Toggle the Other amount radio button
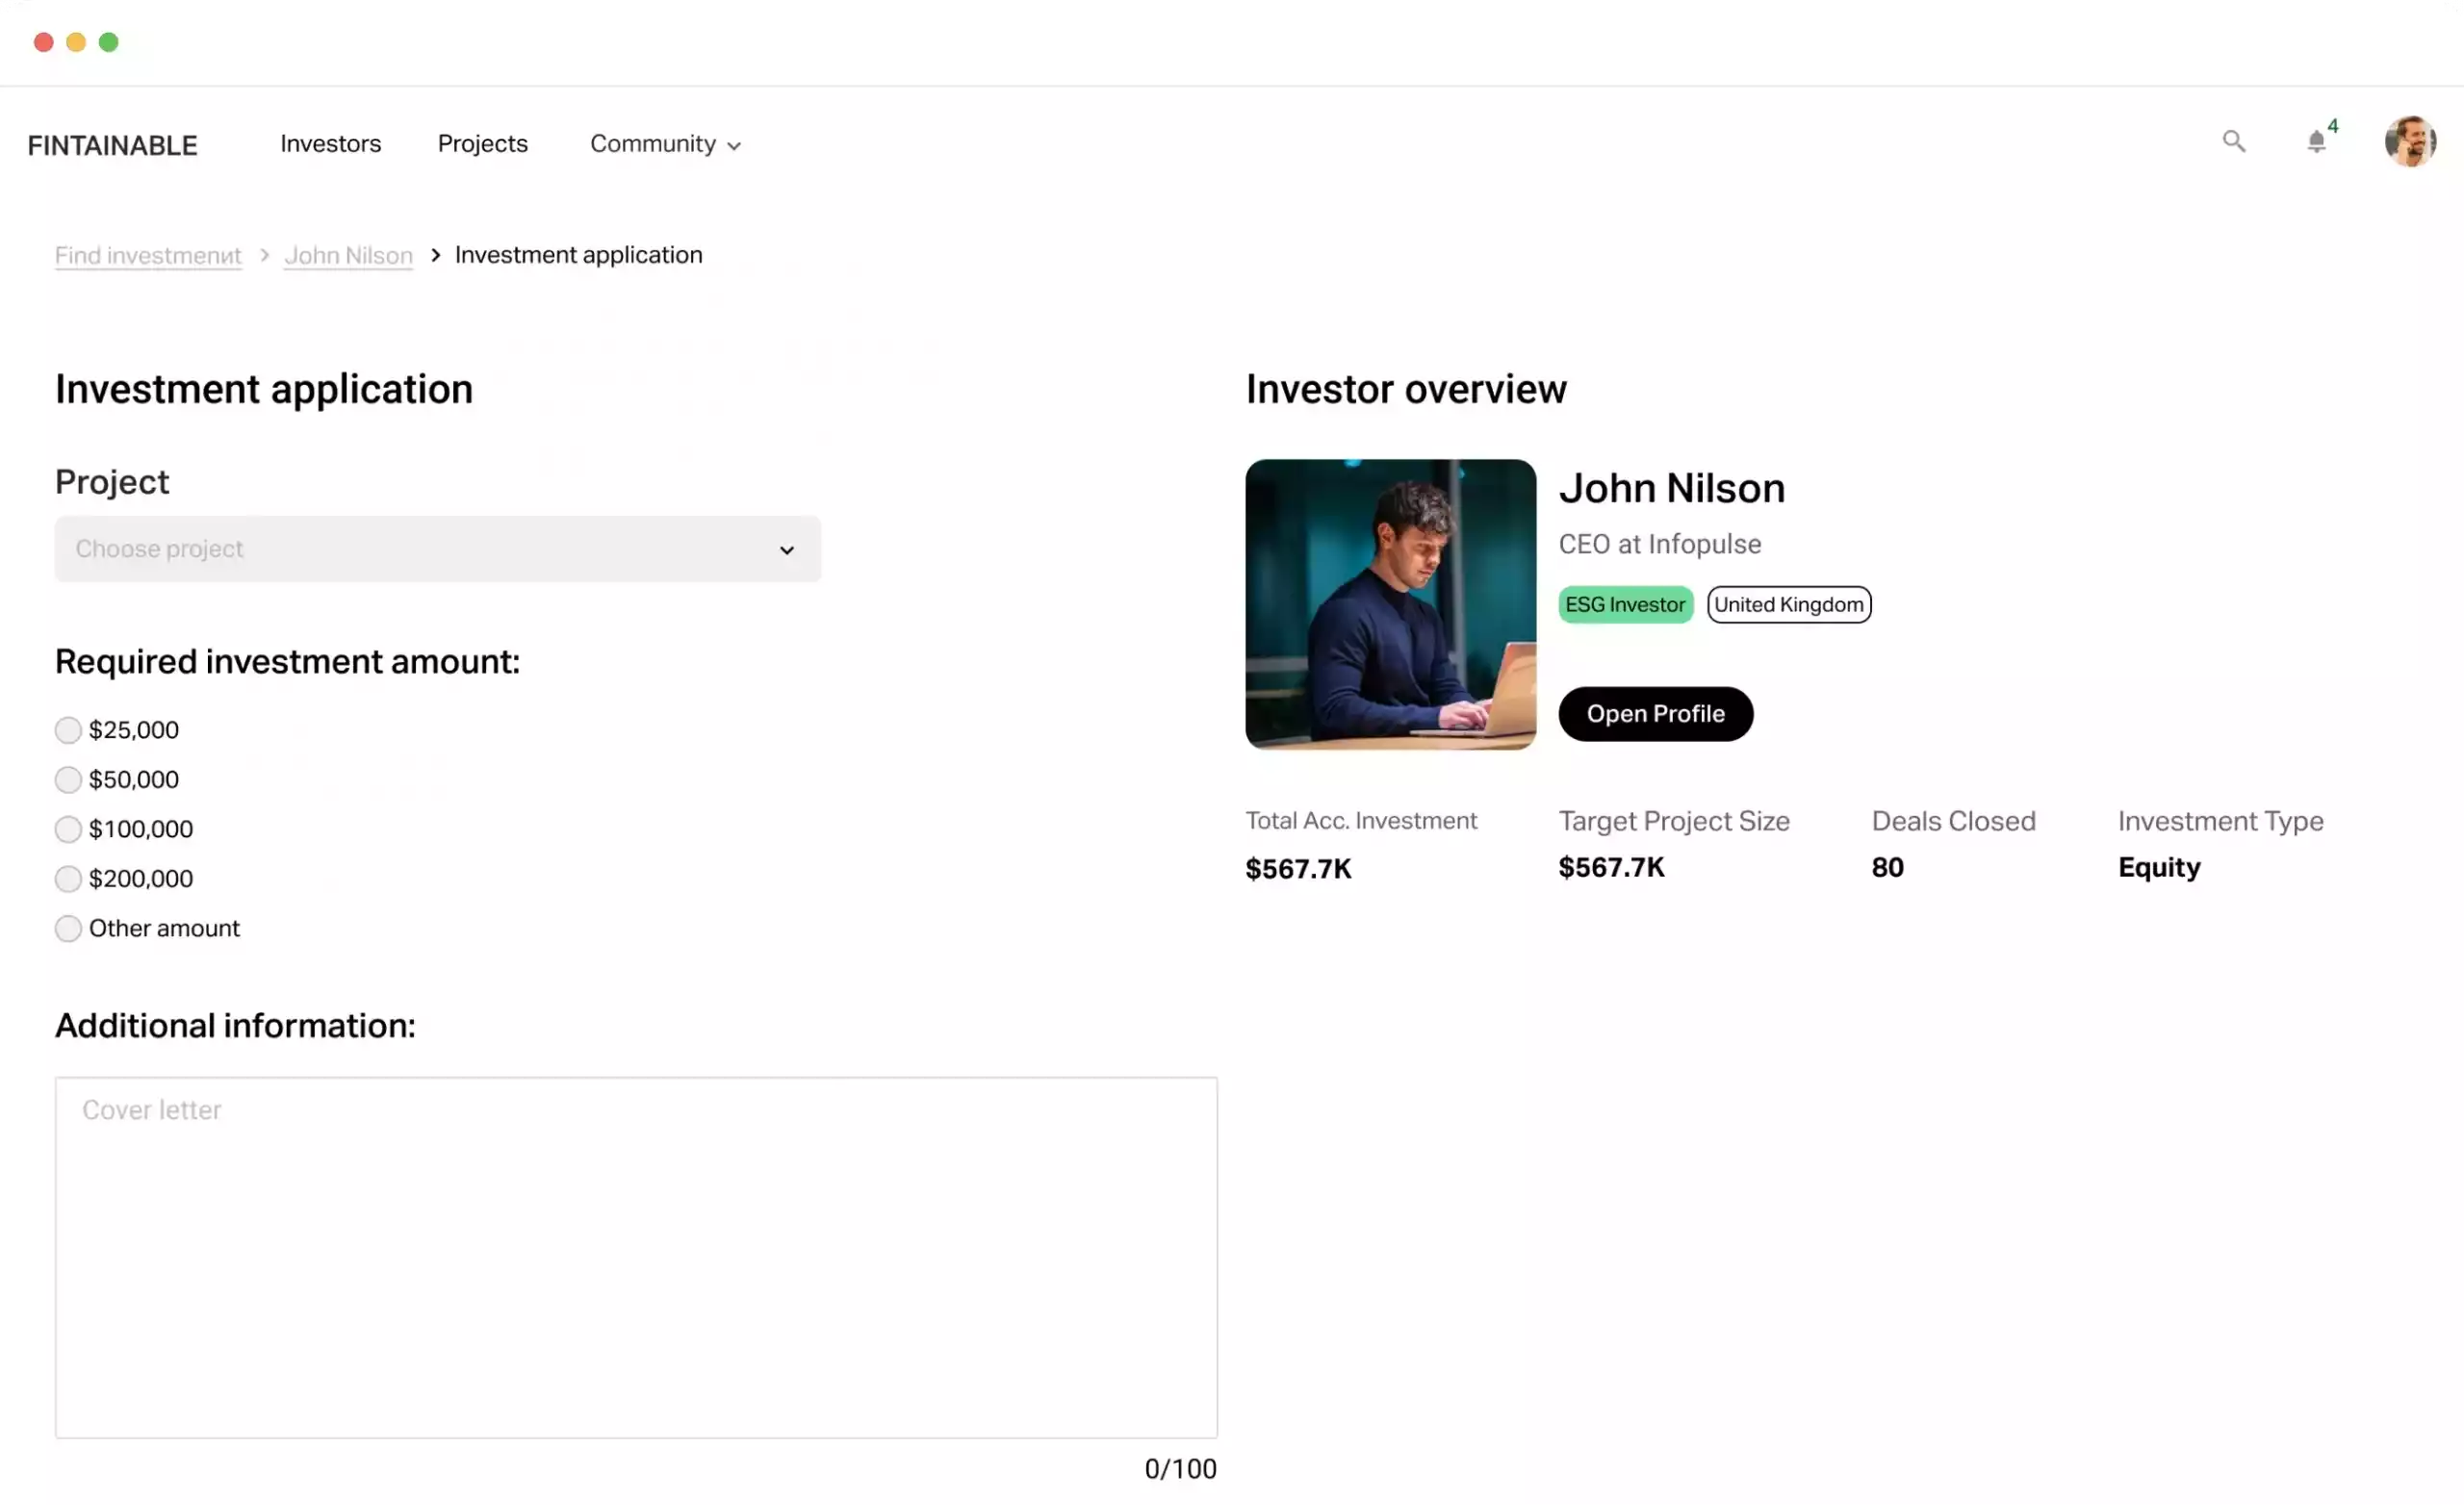The height and width of the screenshot is (1505, 2464). (66, 928)
